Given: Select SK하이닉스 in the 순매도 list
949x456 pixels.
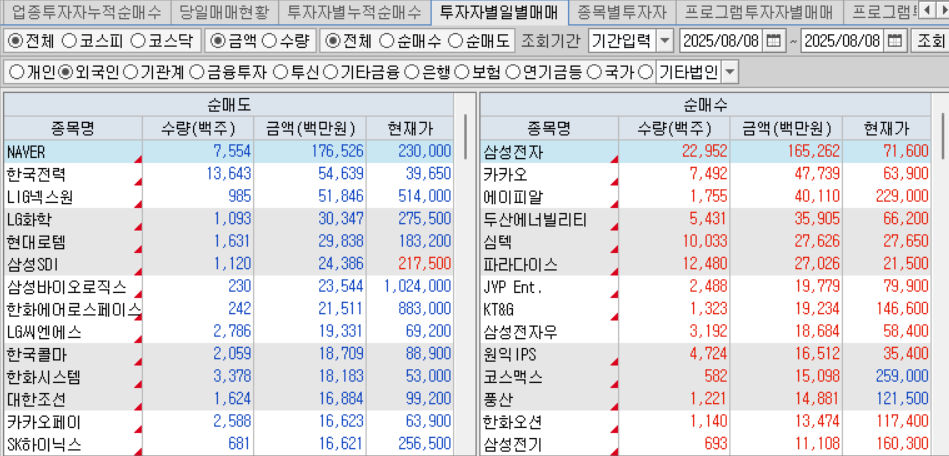Looking at the screenshot, I should tap(44, 445).
